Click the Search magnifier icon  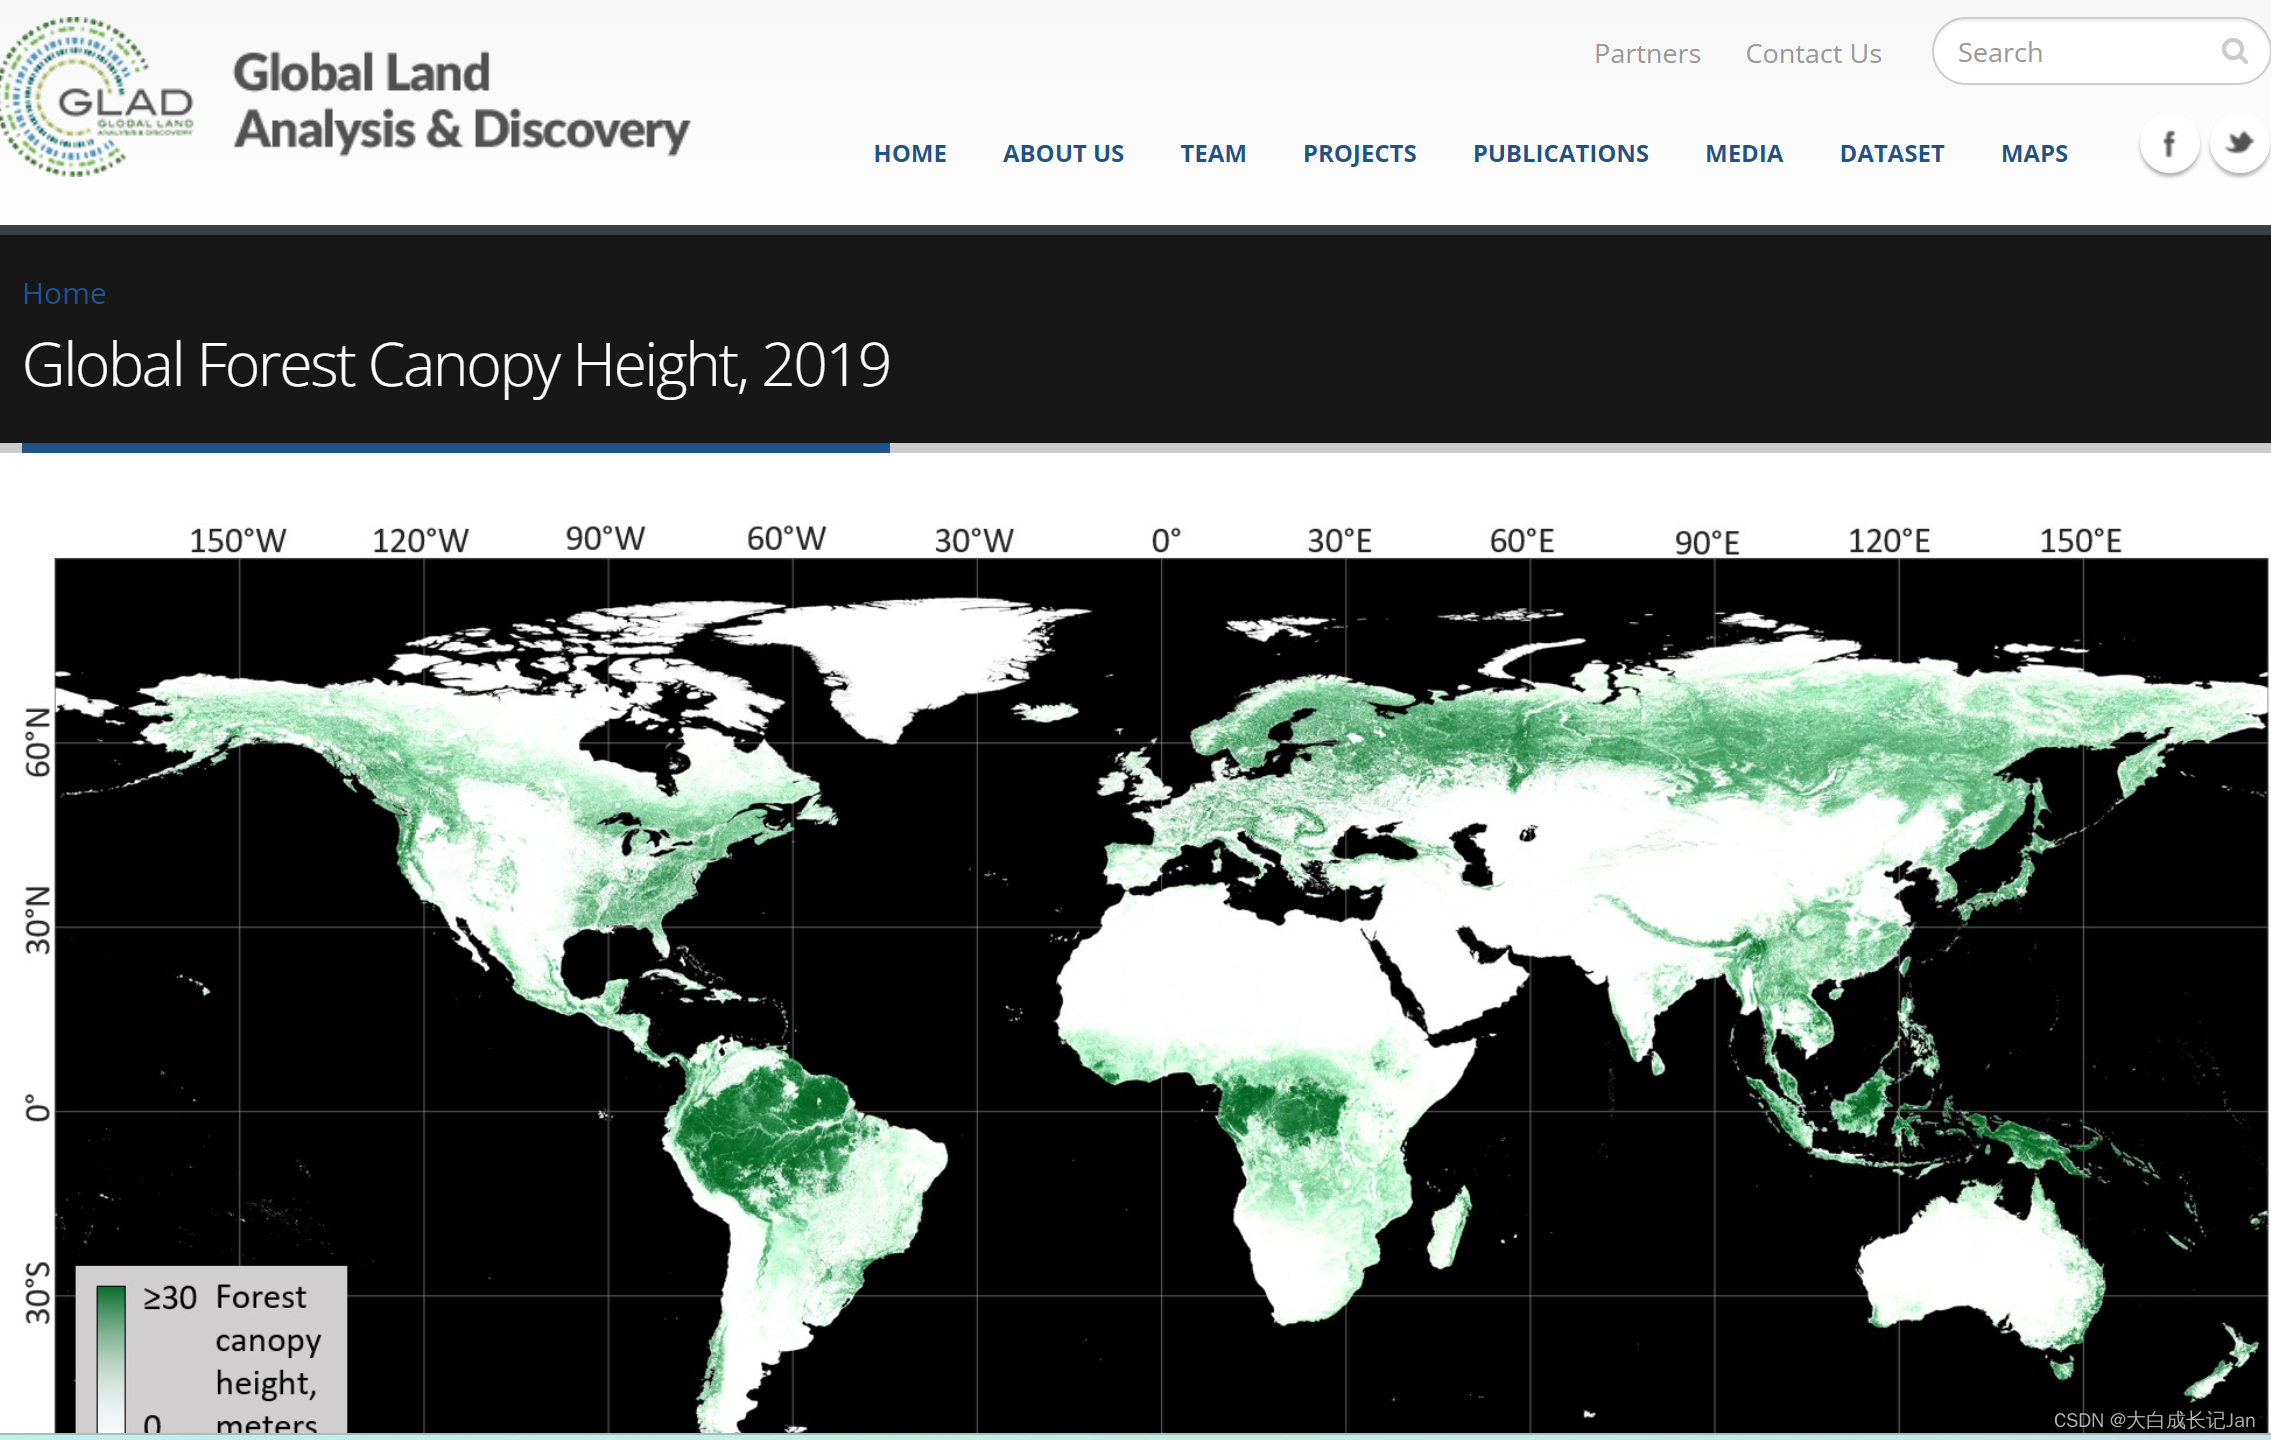2231,55
